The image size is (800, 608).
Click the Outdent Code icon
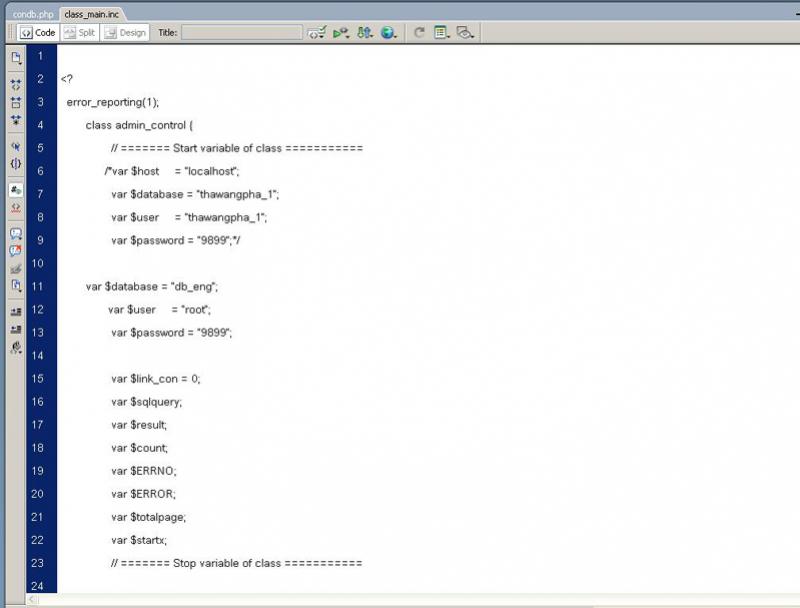tap(16, 330)
